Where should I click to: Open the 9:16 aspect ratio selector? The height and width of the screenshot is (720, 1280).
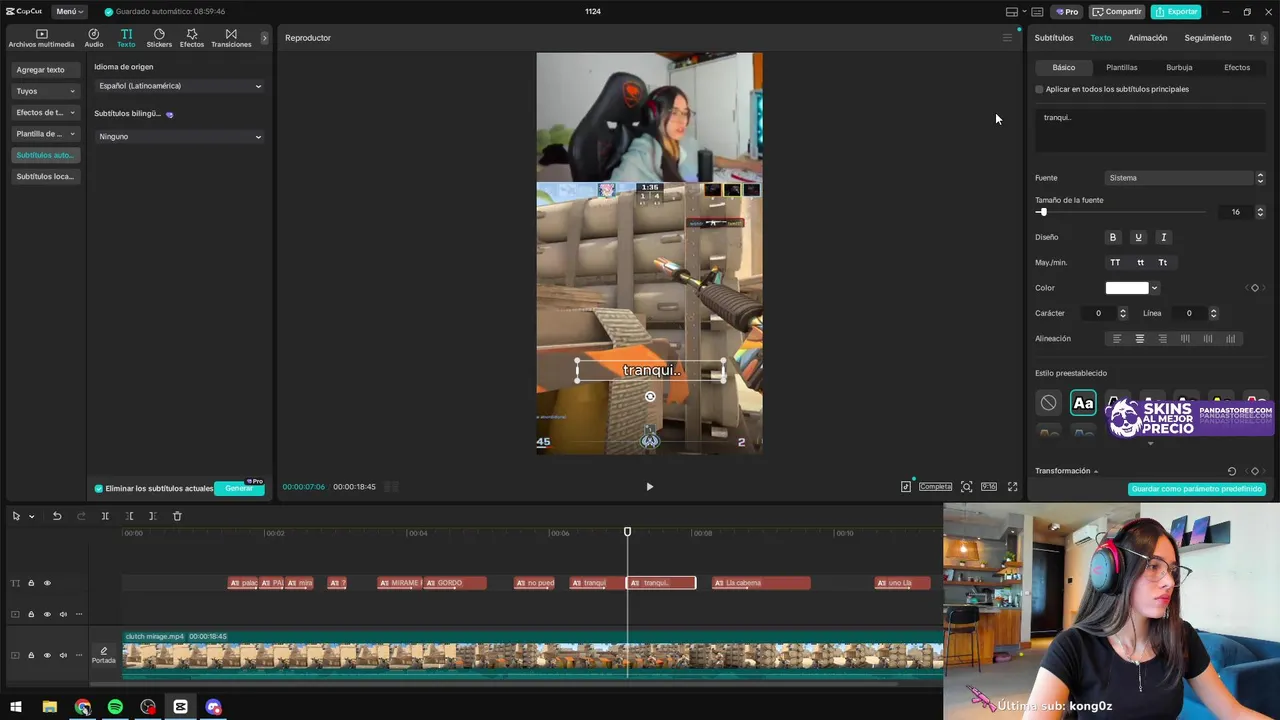pos(989,487)
